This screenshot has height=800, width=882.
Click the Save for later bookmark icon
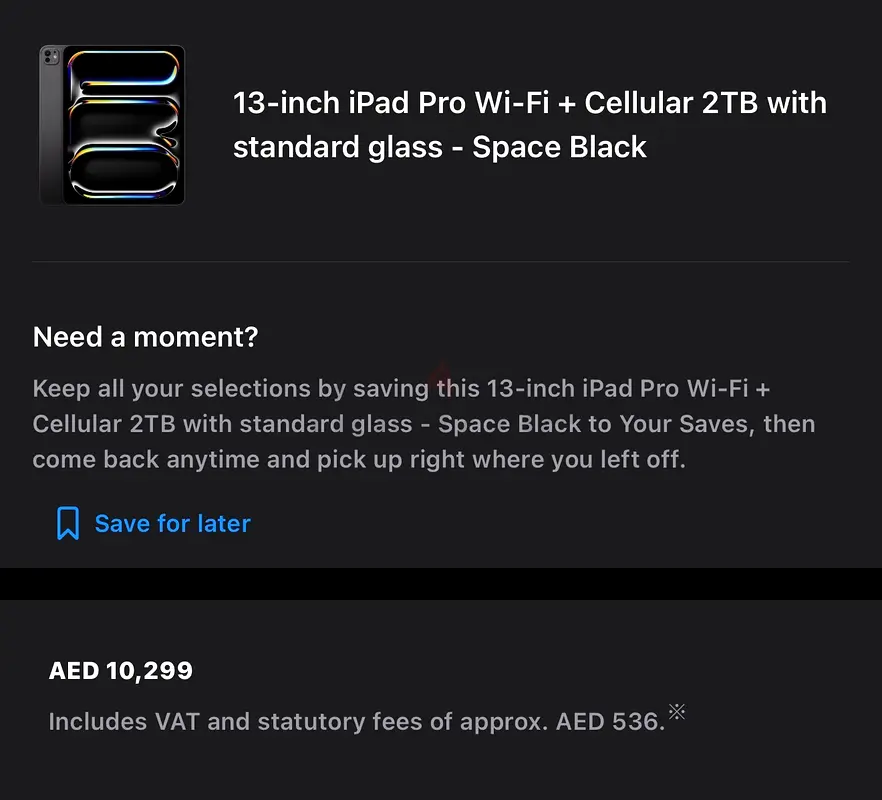[x=67, y=523]
